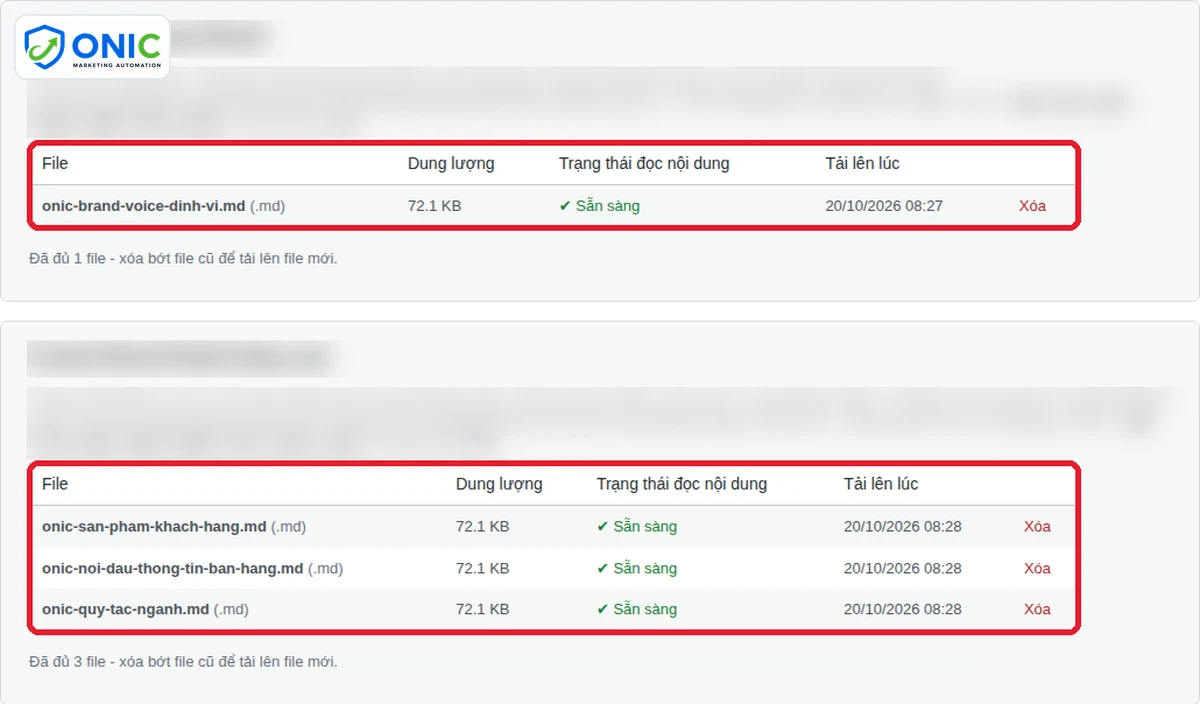Click 72.1 KB size of onic-brand-voice-dinh-vi.md
Viewport: 1200px width, 704px height.
coord(434,206)
